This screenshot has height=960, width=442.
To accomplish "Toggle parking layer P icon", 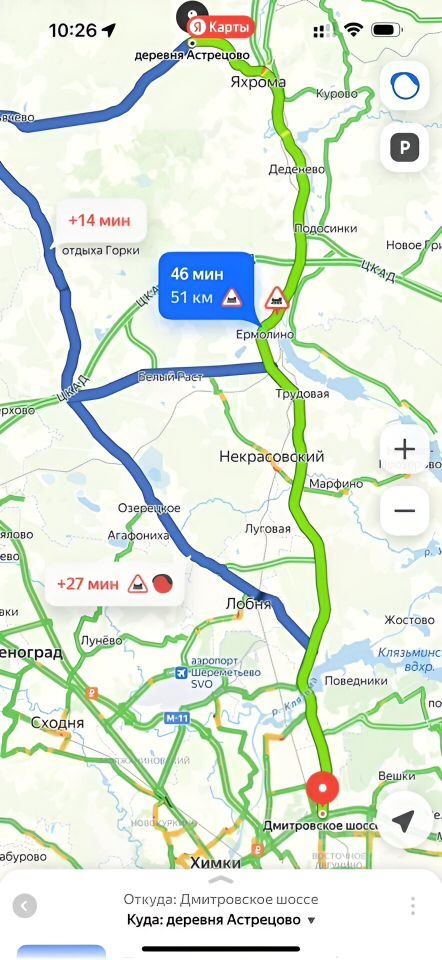I will (x=404, y=147).
